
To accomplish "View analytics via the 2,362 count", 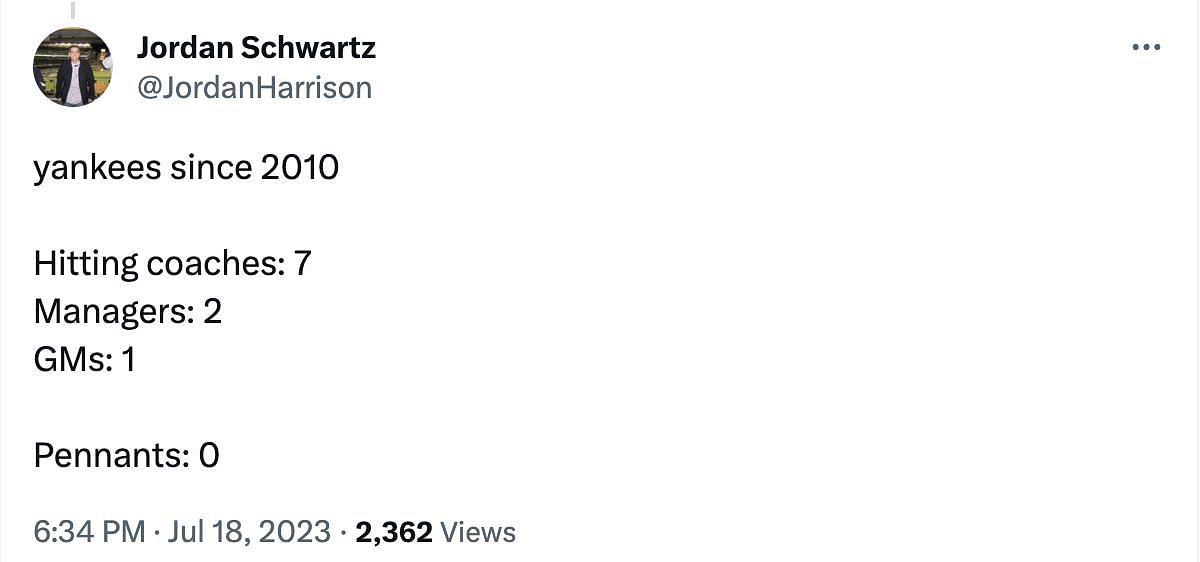I will (394, 532).
